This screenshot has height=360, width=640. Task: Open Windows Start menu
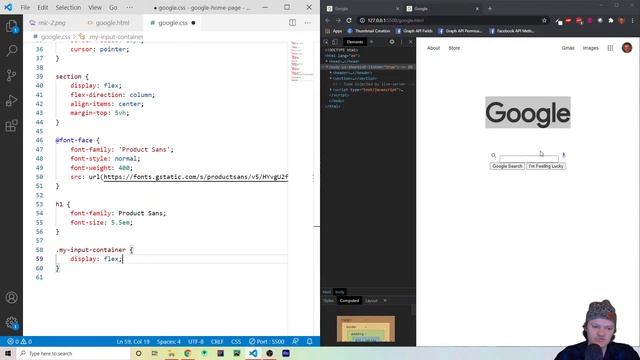pyautogui.click(x=8, y=353)
